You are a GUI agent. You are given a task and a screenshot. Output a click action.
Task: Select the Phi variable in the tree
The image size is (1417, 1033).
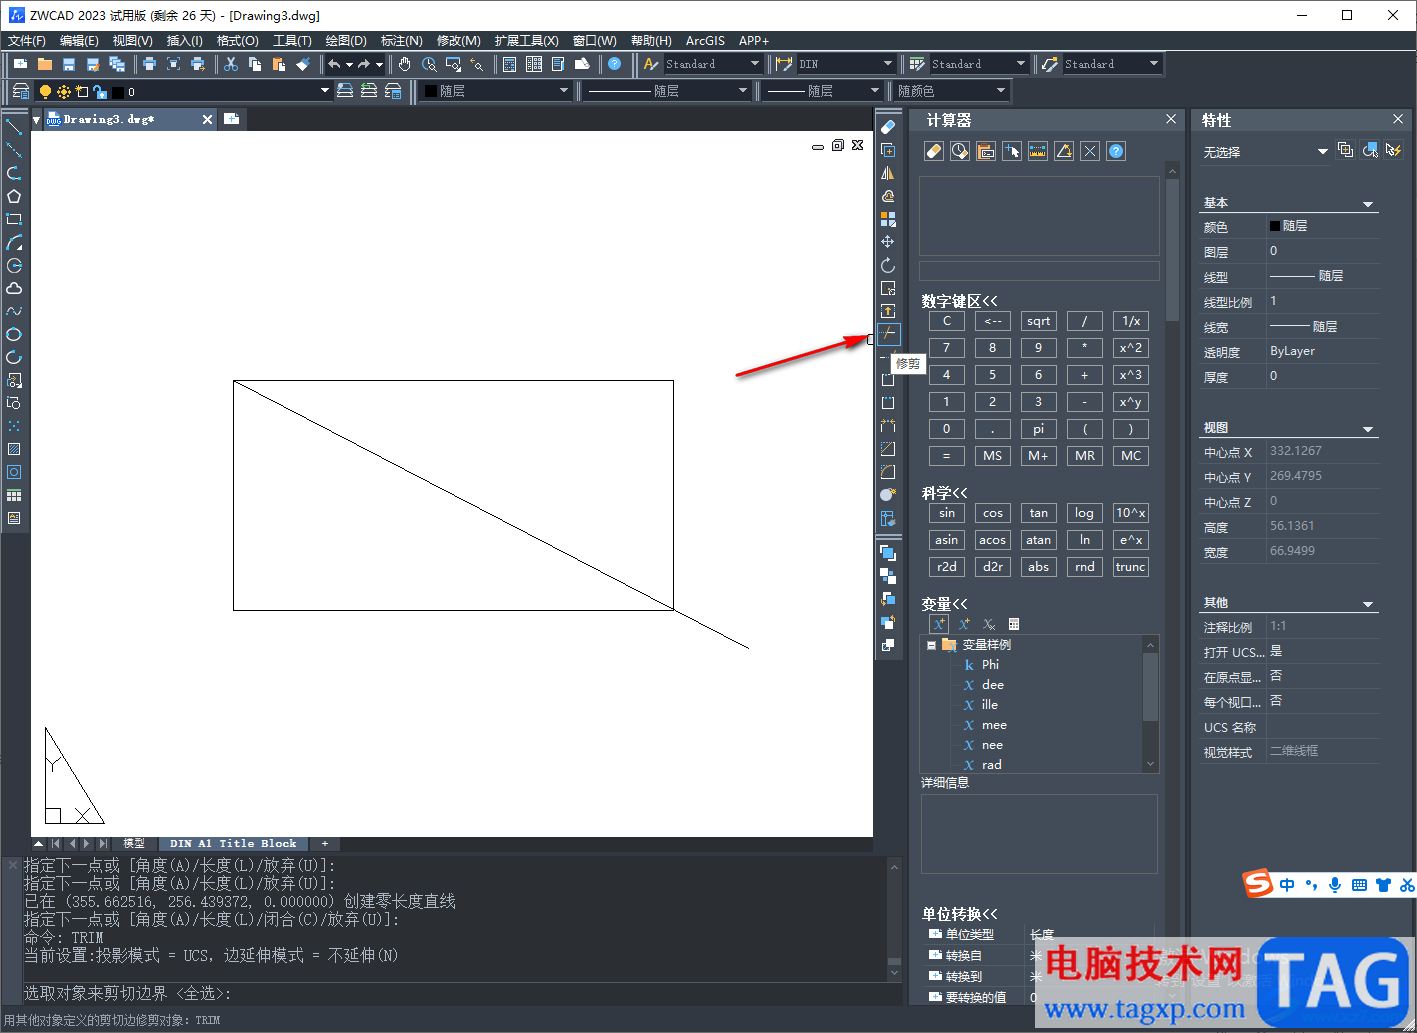pyautogui.click(x=990, y=665)
